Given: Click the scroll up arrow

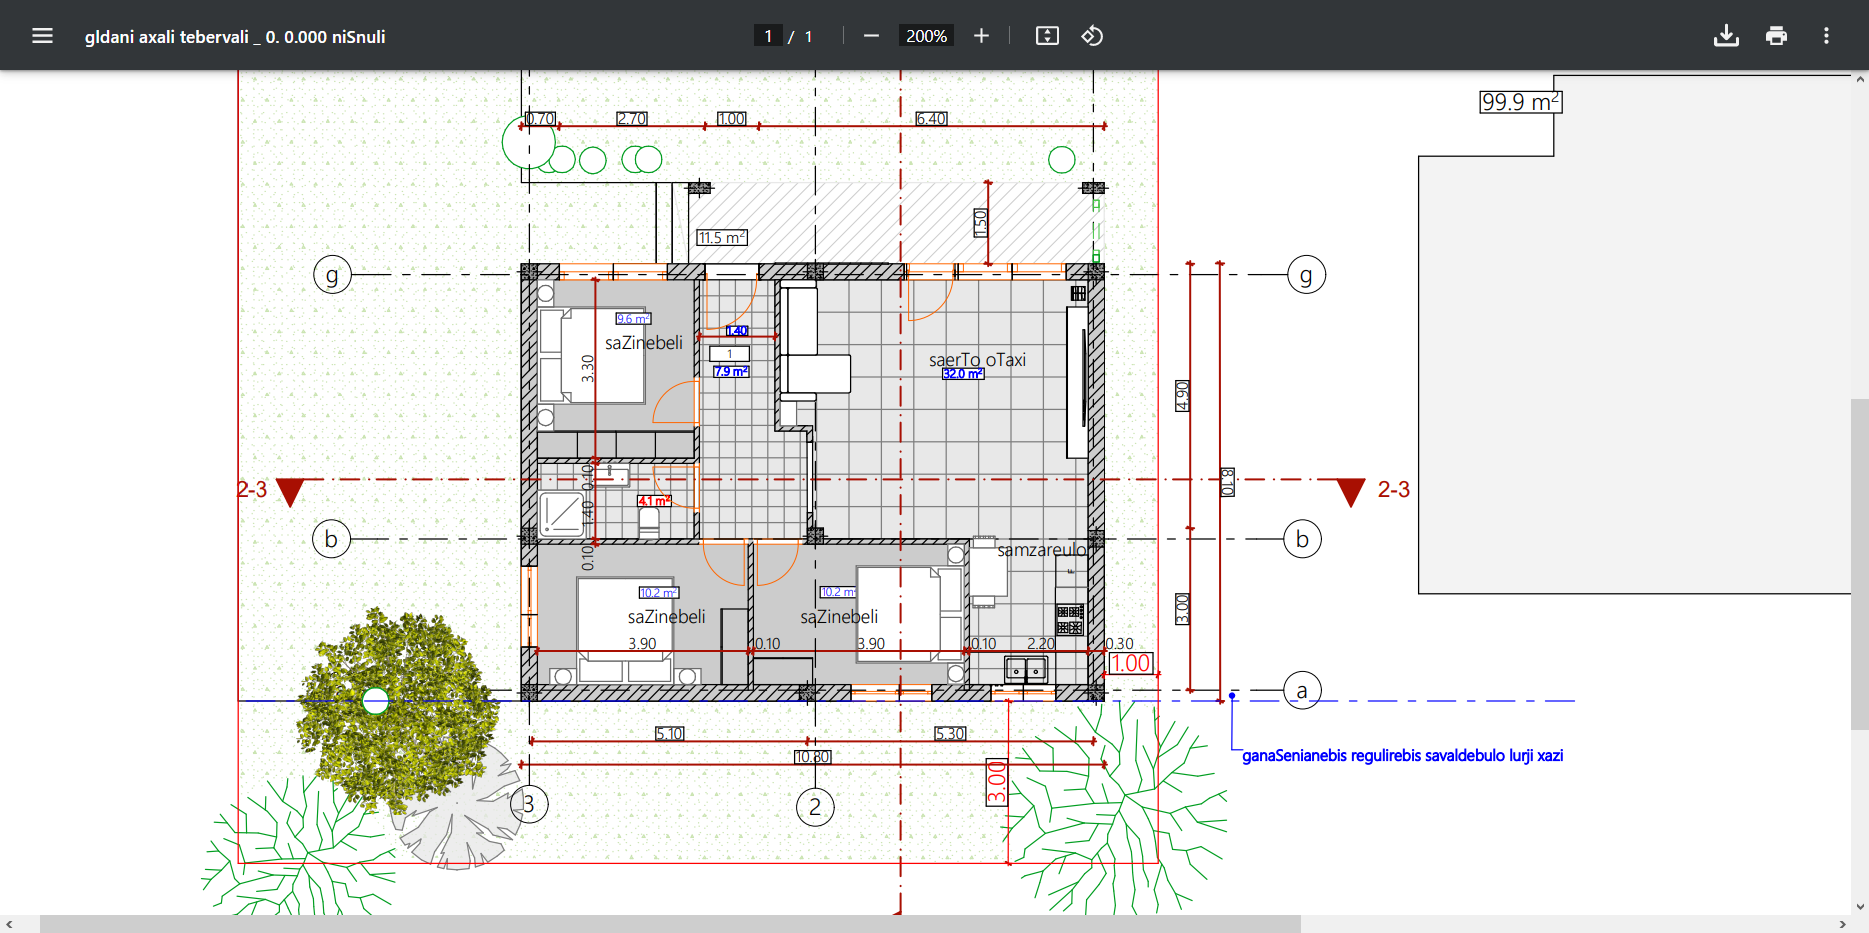Looking at the screenshot, I should (x=1860, y=78).
